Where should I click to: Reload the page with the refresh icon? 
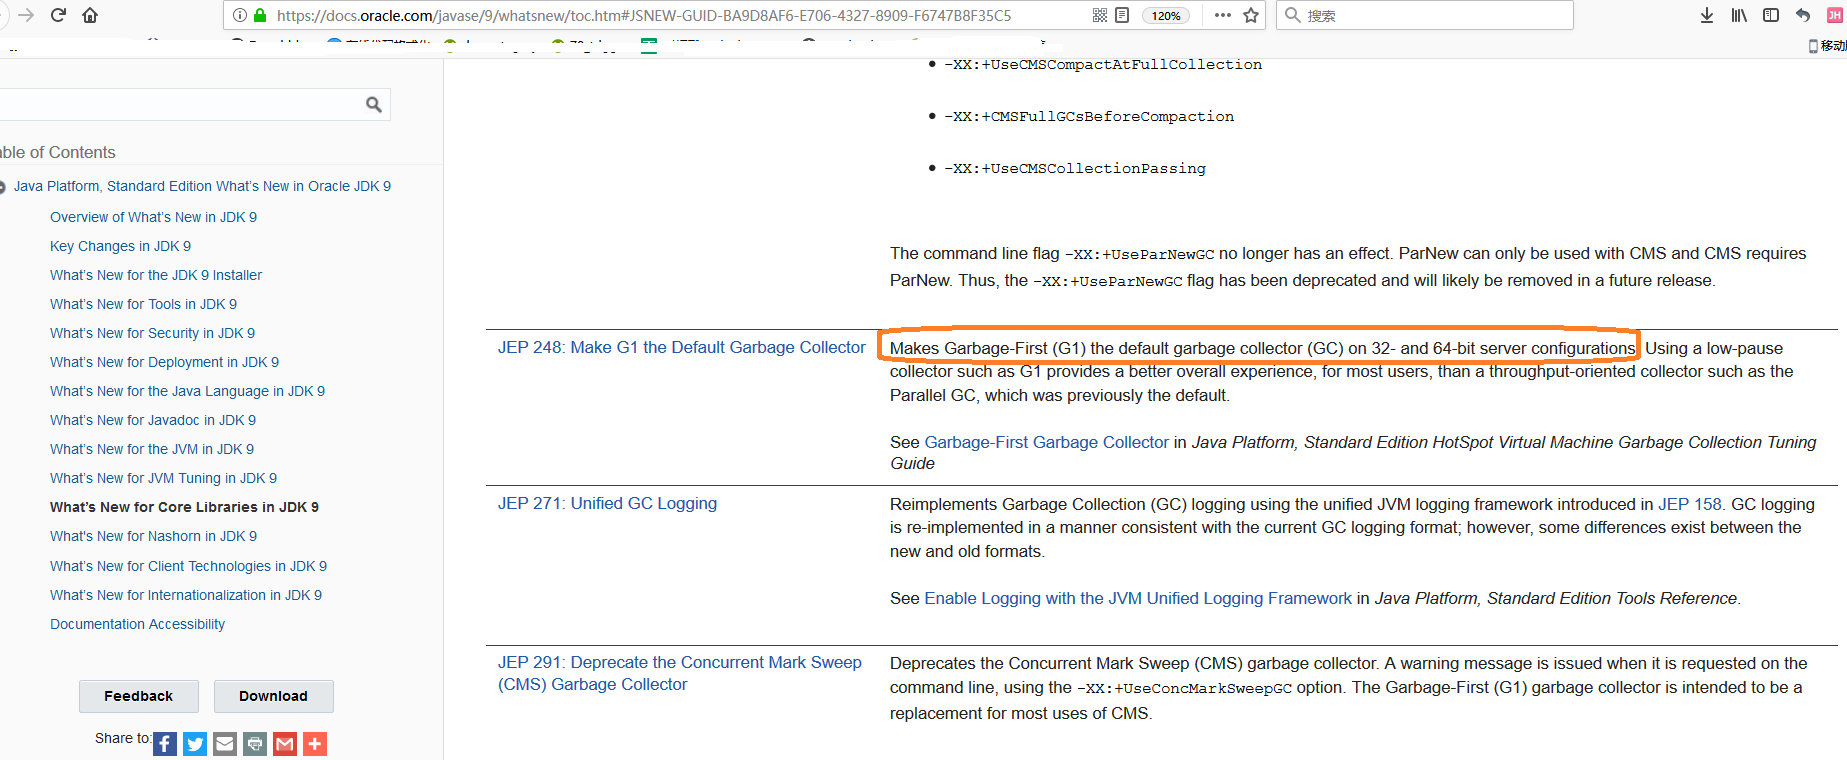[58, 15]
